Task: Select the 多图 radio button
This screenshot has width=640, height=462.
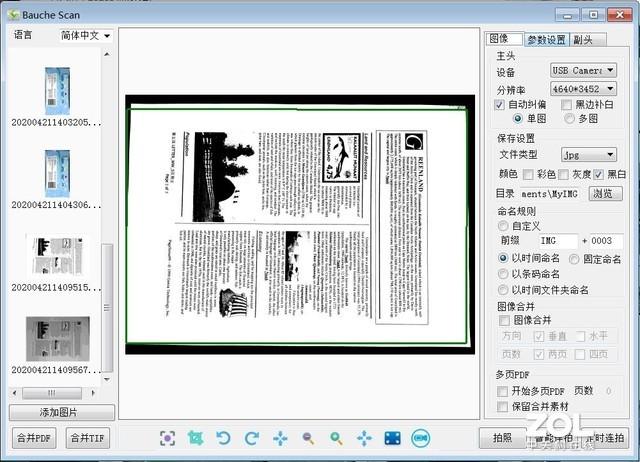Action: click(x=569, y=119)
